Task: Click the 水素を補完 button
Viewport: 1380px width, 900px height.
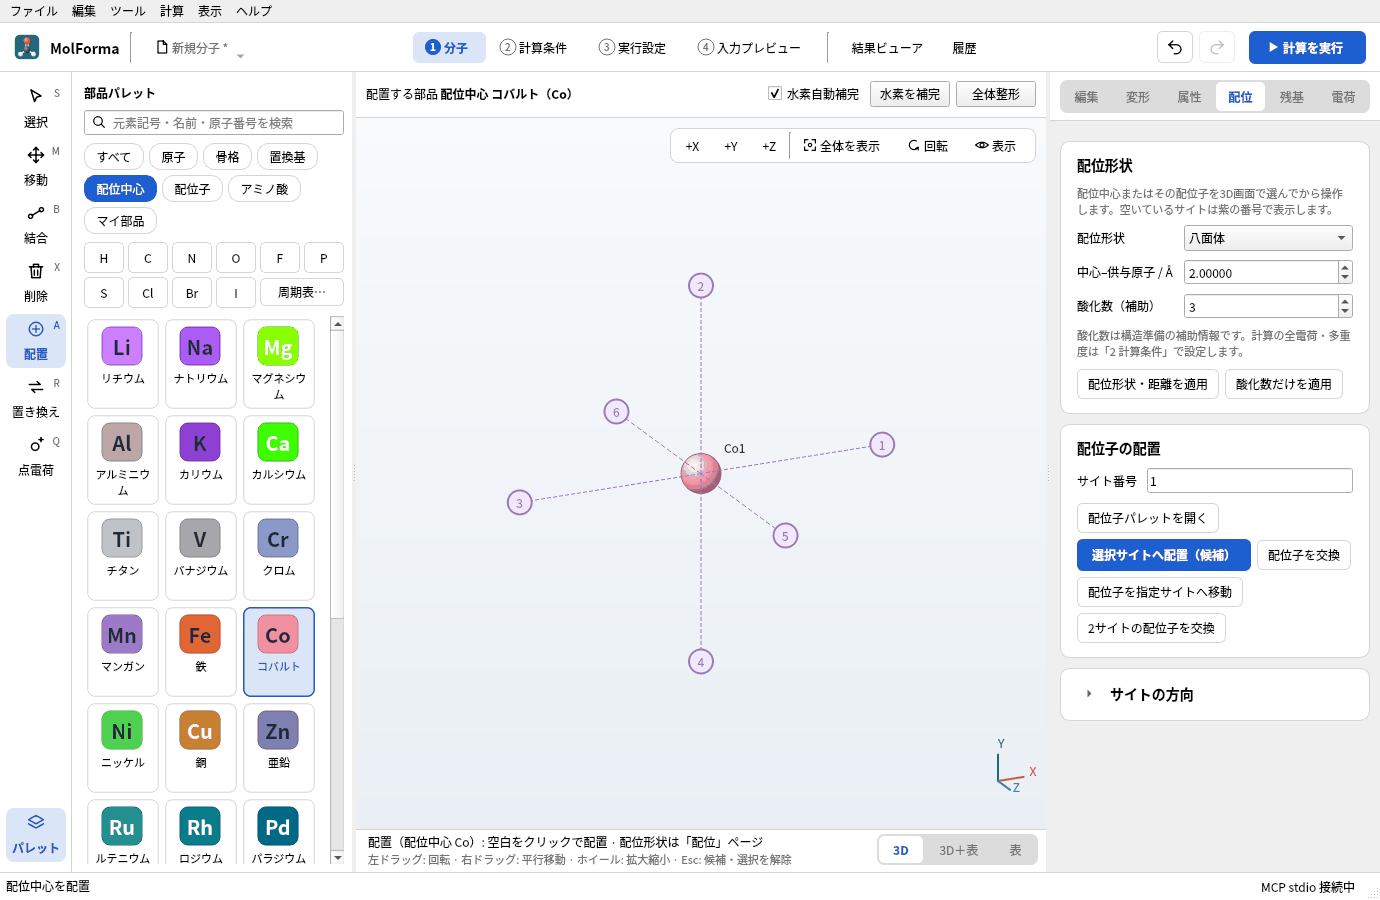Action: (x=910, y=94)
